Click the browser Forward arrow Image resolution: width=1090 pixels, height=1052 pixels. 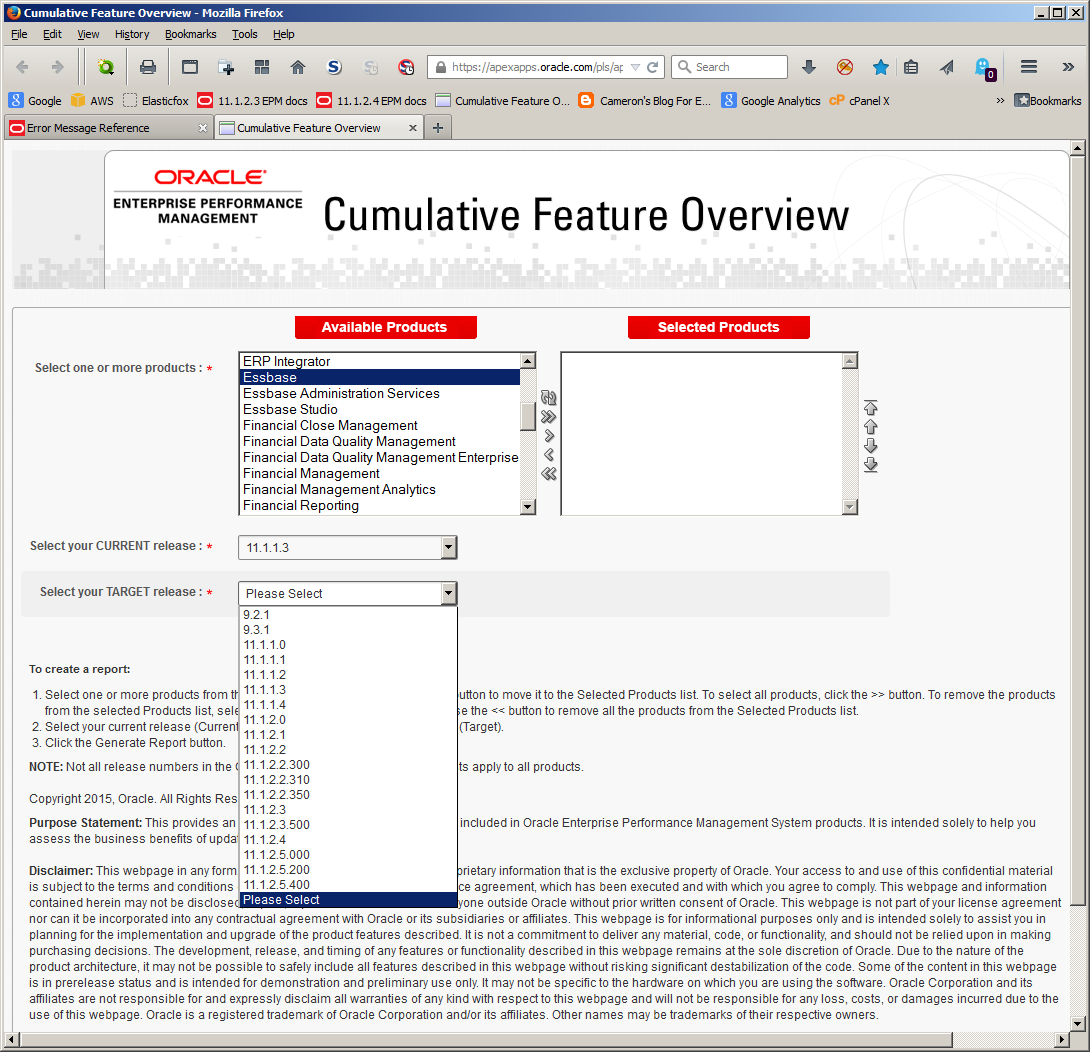58,67
